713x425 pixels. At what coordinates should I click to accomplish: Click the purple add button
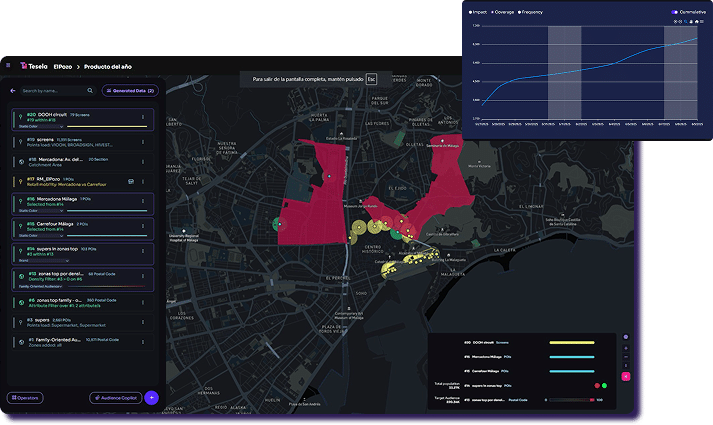point(152,397)
